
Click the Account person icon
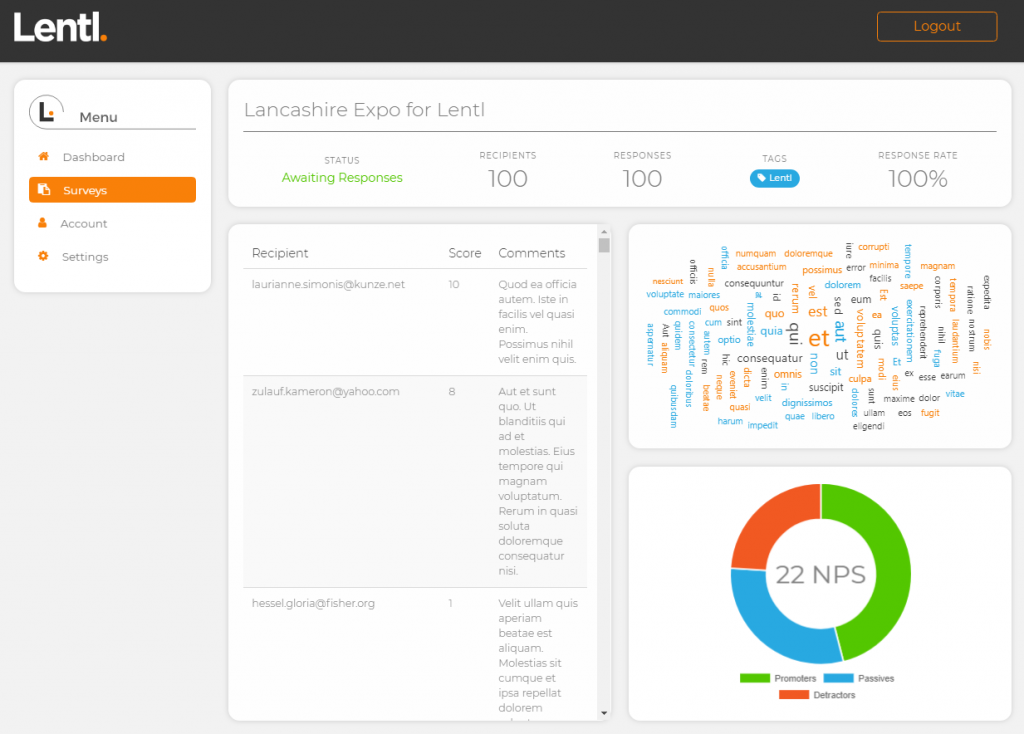point(43,223)
